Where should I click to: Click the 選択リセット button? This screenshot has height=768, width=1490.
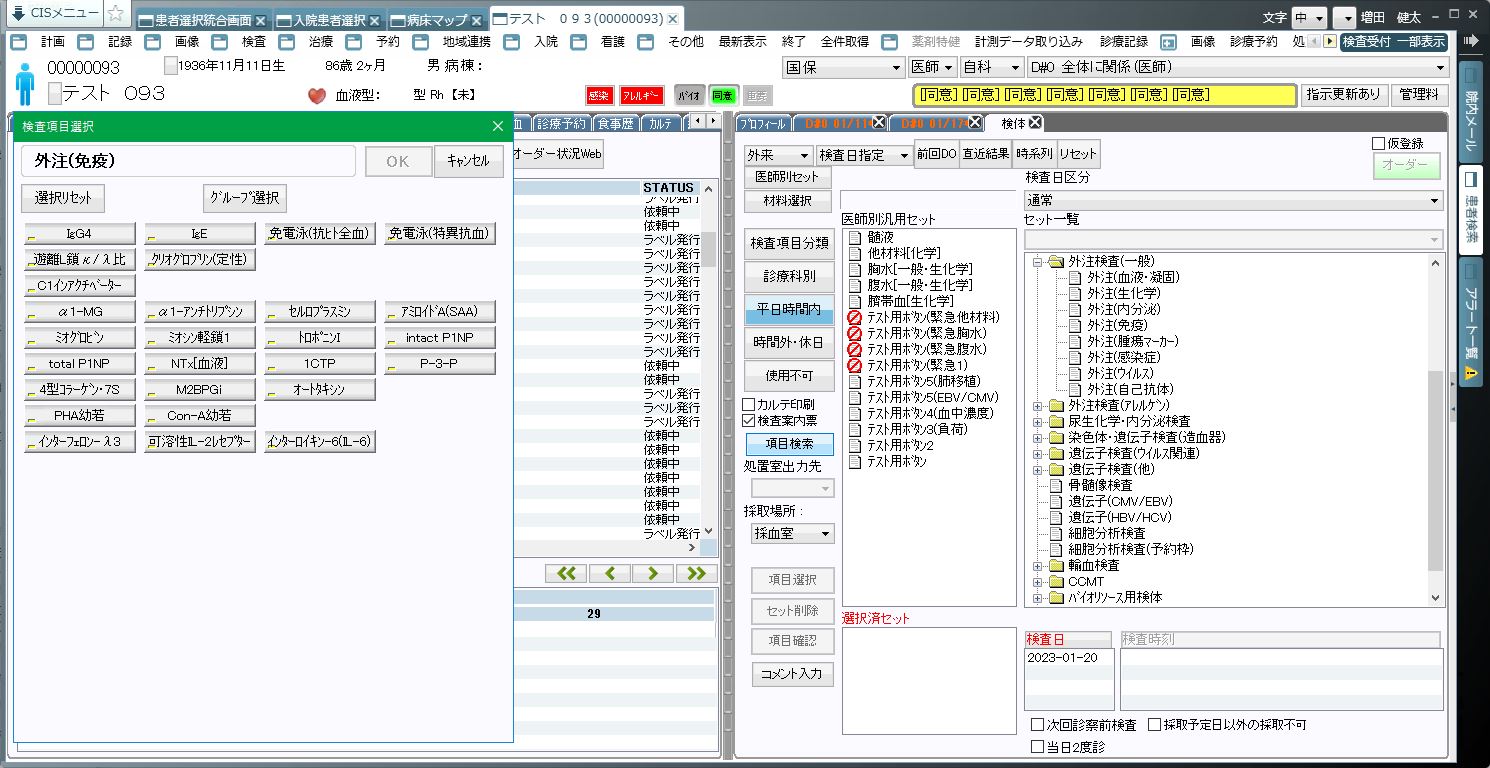pos(64,198)
